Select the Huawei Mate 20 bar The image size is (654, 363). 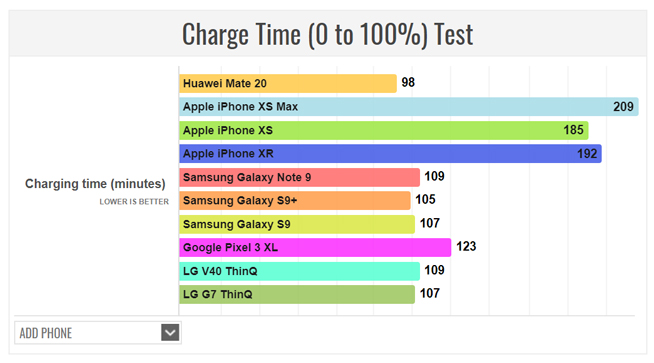click(x=288, y=83)
